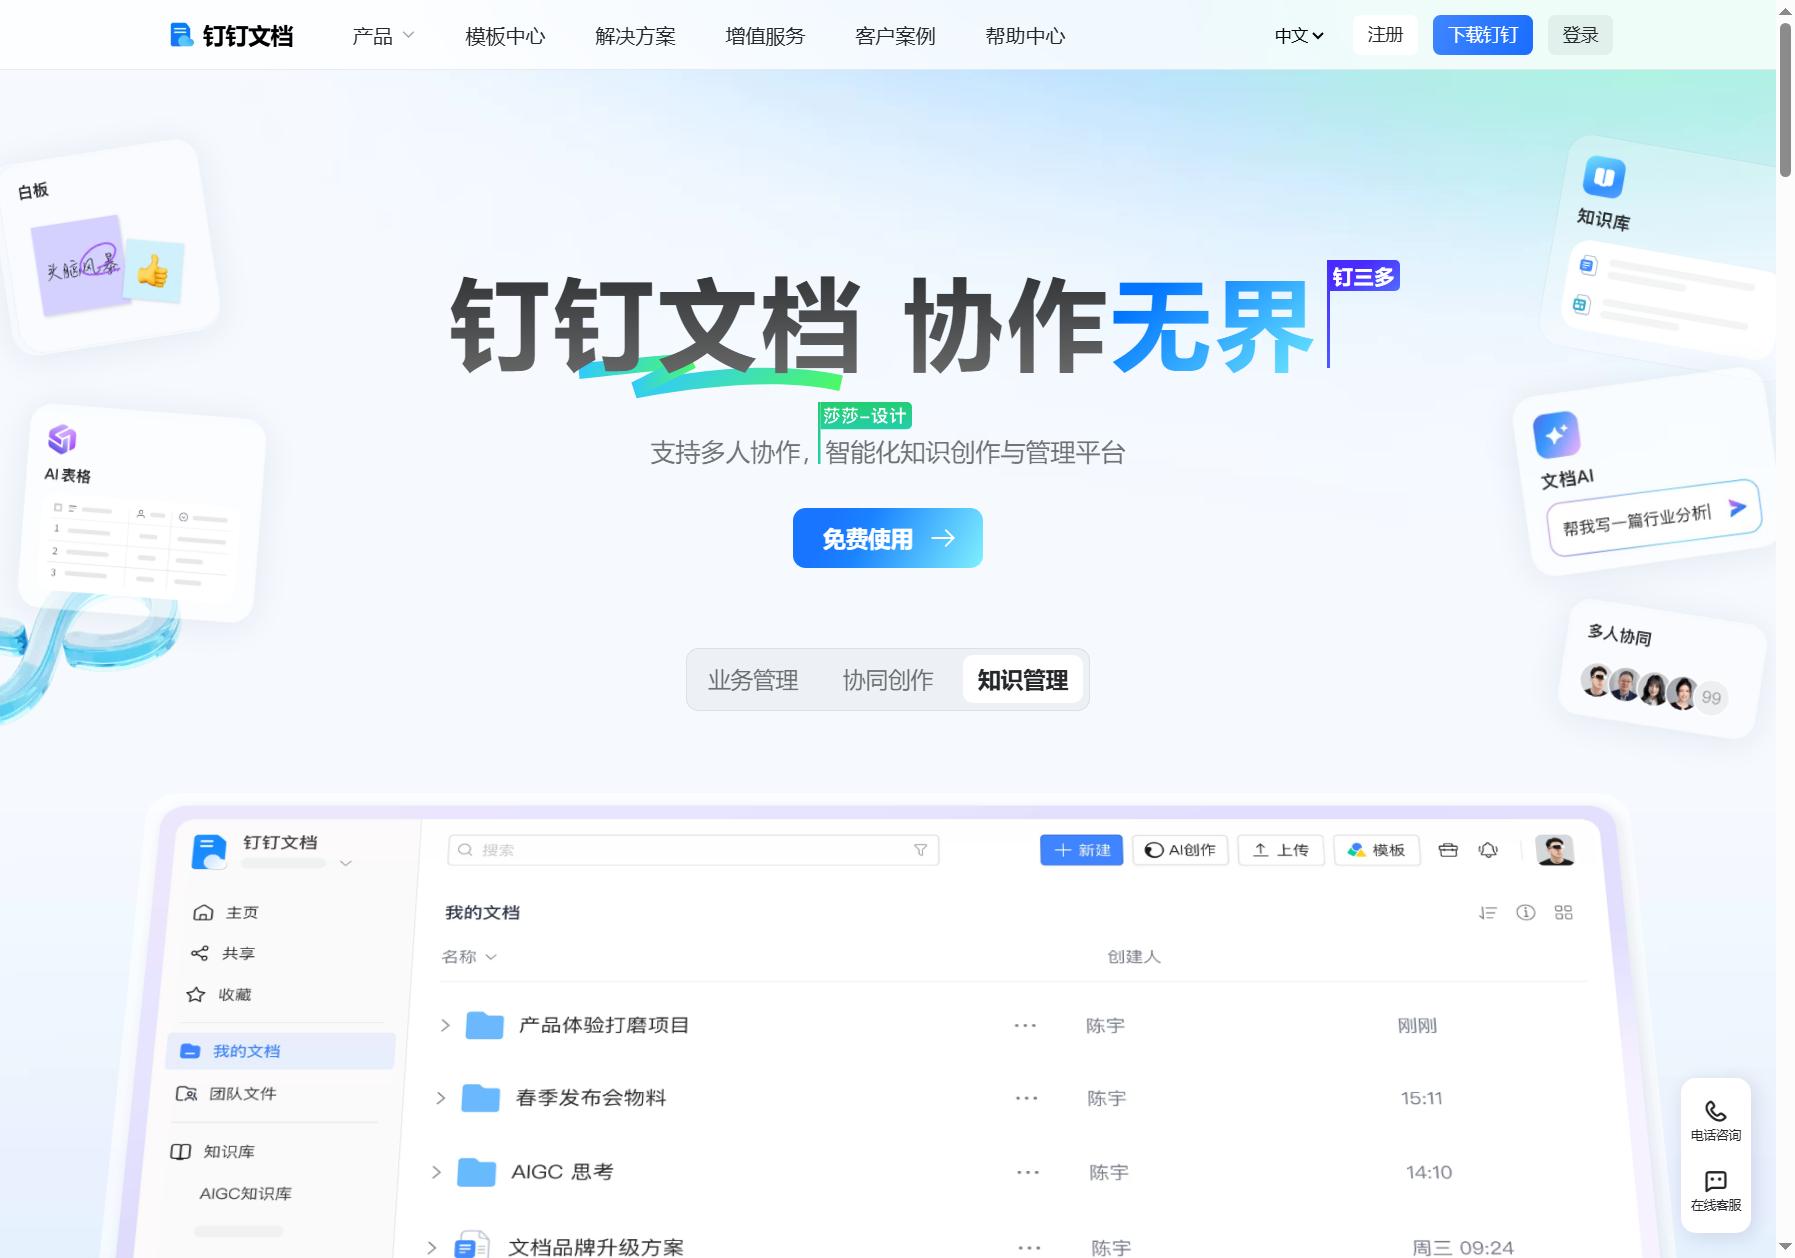Click the 知识库 card icon
The height and width of the screenshot is (1258, 1795).
click(x=1604, y=177)
